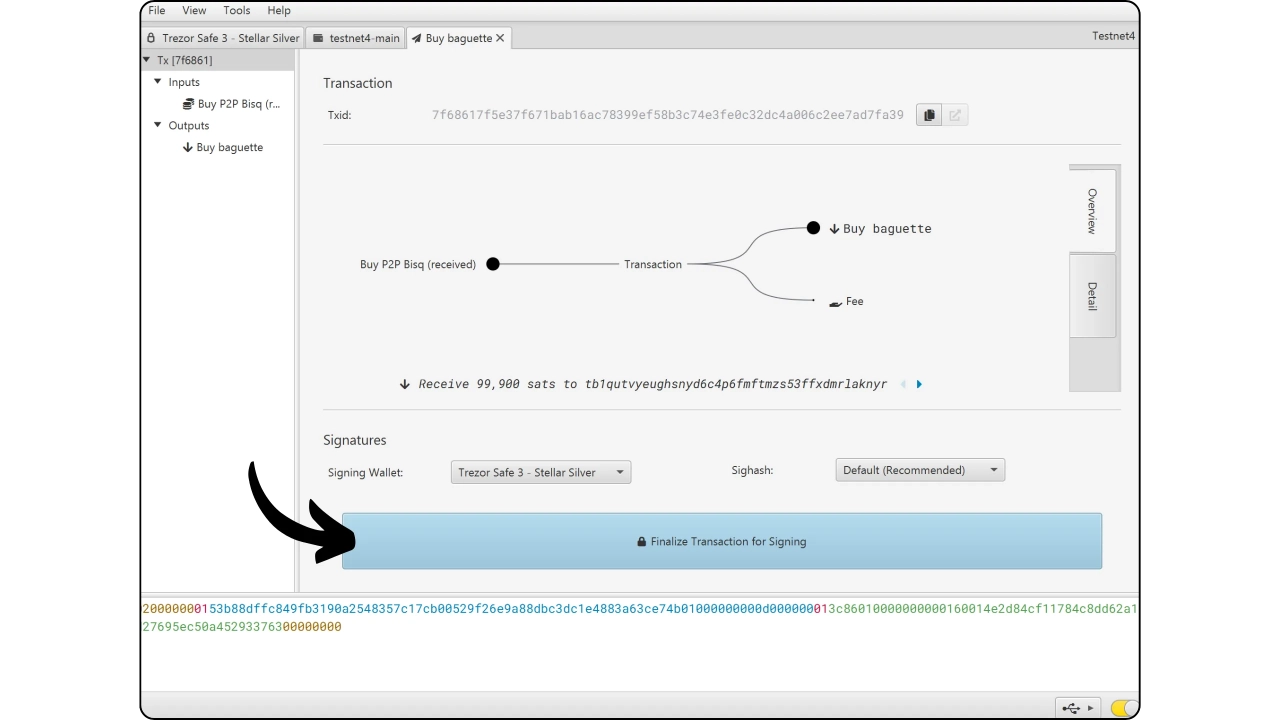Switch to the testnet4-main tab
This screenshot has width=1280, height=720.
click(356, 38)
